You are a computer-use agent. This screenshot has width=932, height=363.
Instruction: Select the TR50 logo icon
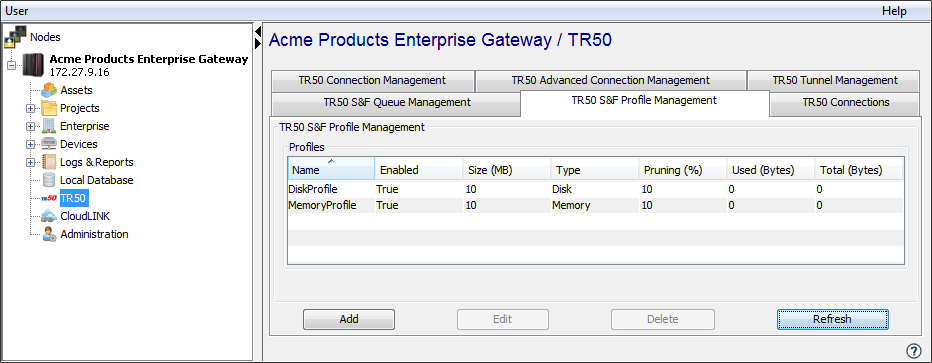[x=49, y=198]
